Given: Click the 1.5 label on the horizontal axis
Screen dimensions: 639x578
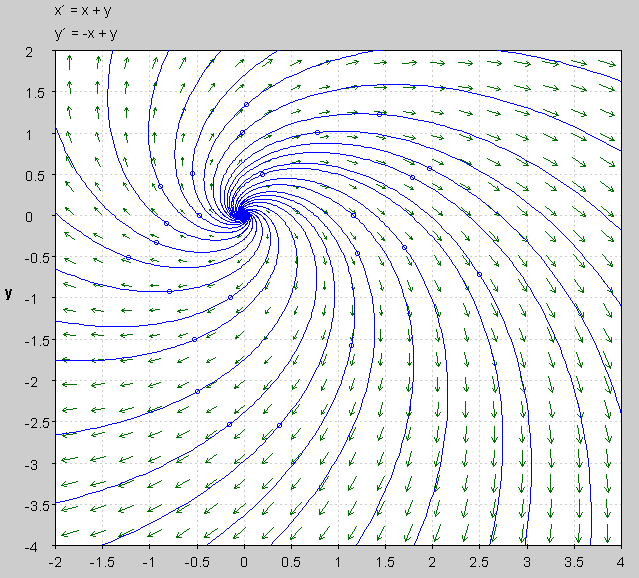Looking at the screenshot, I should tap(385, 563).
